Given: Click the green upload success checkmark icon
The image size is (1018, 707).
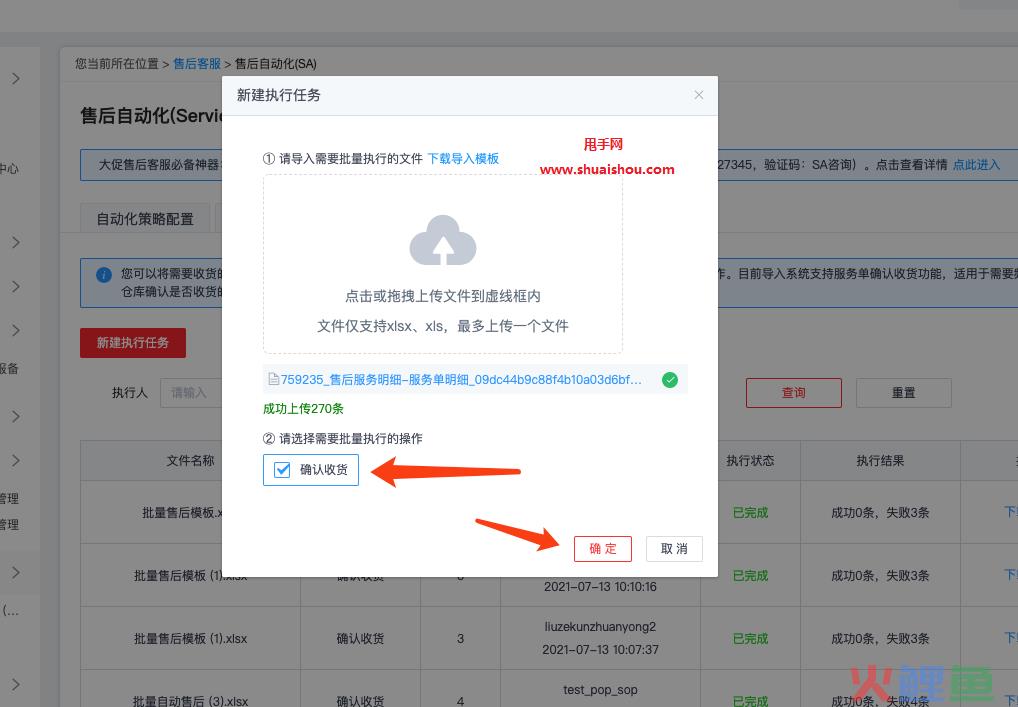Looking at the screenshot, I should coord(670,380).
